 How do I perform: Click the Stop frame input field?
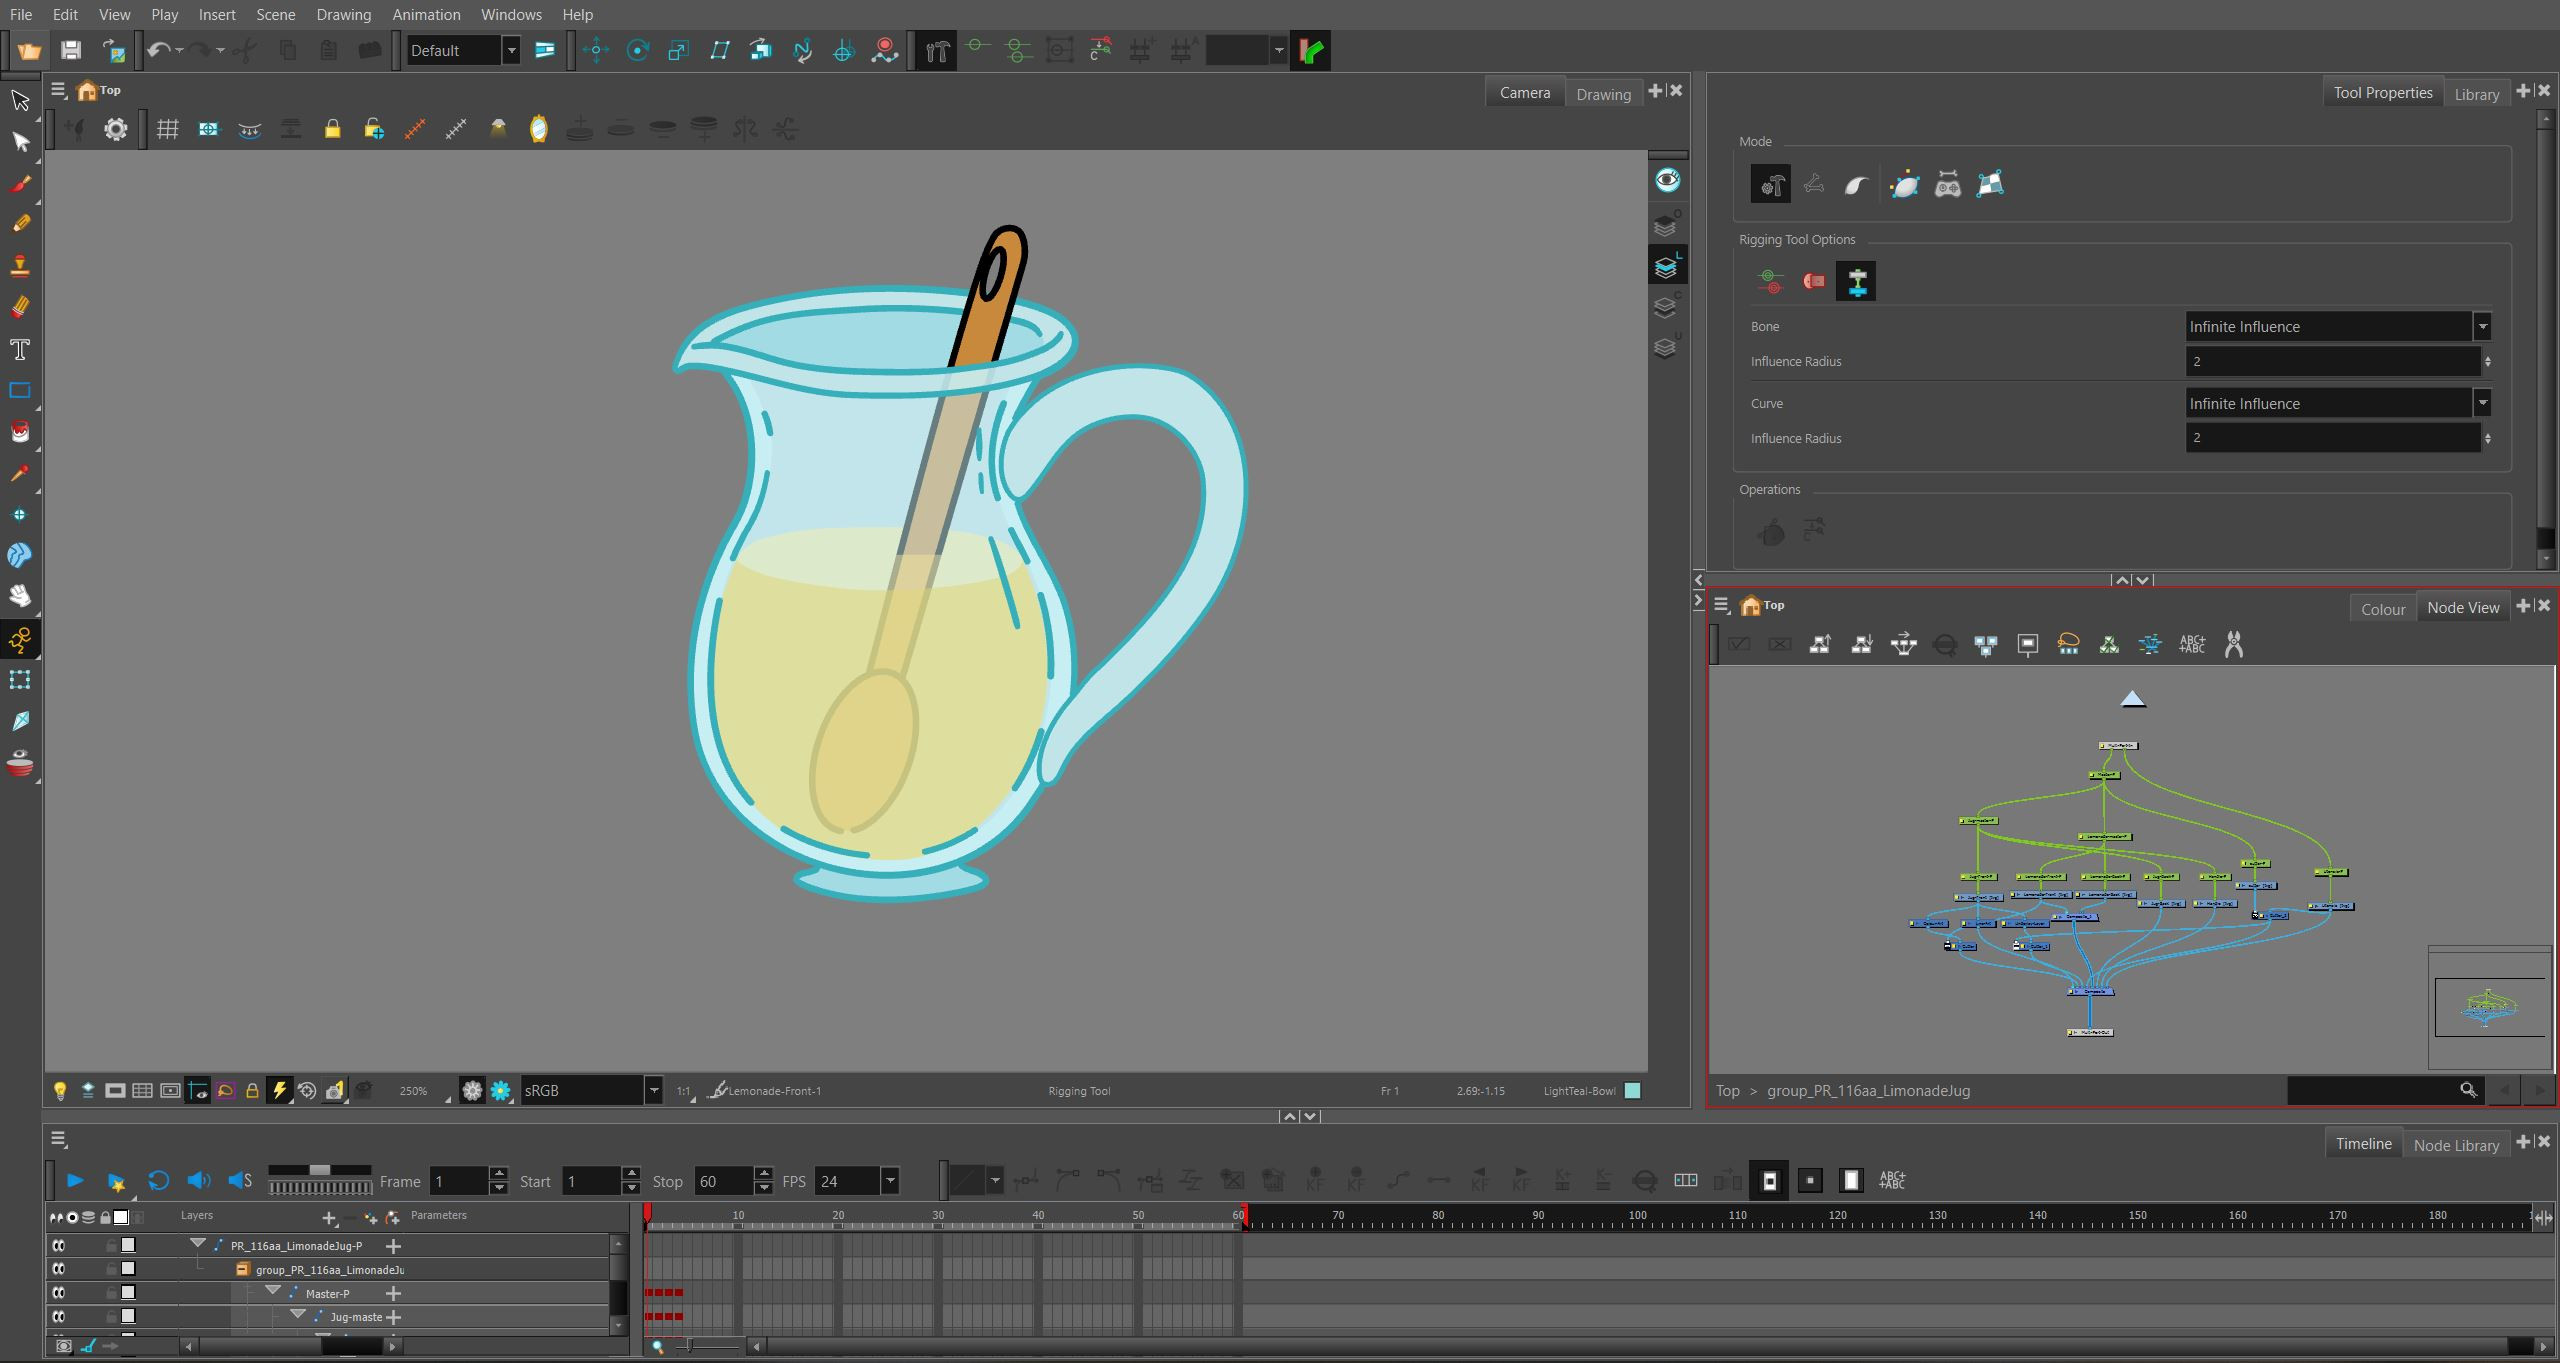click(x=724, y=1181)
